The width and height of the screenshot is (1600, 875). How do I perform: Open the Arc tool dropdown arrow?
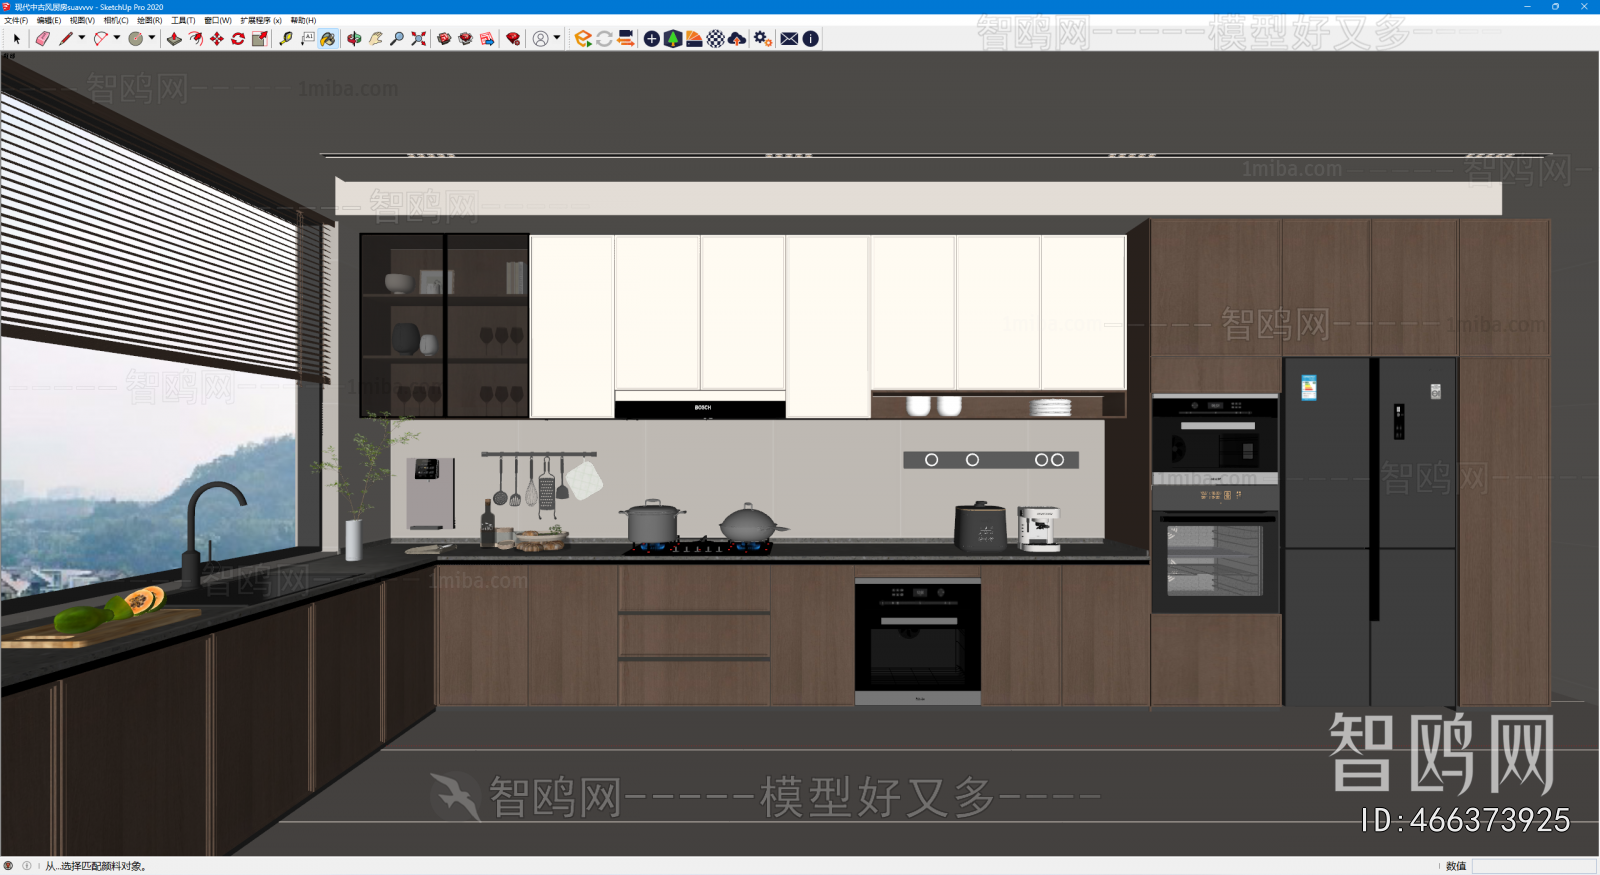(x=117, y=38)
